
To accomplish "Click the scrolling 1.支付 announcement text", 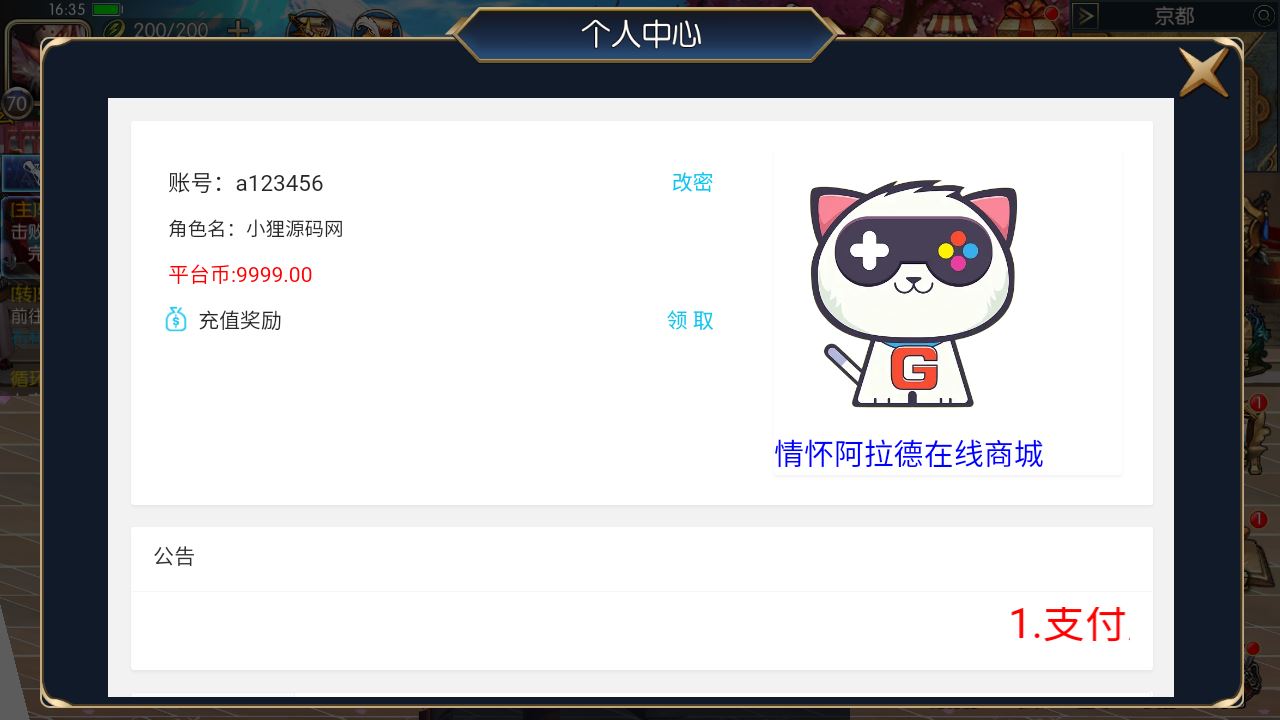I will point(1069,624).
